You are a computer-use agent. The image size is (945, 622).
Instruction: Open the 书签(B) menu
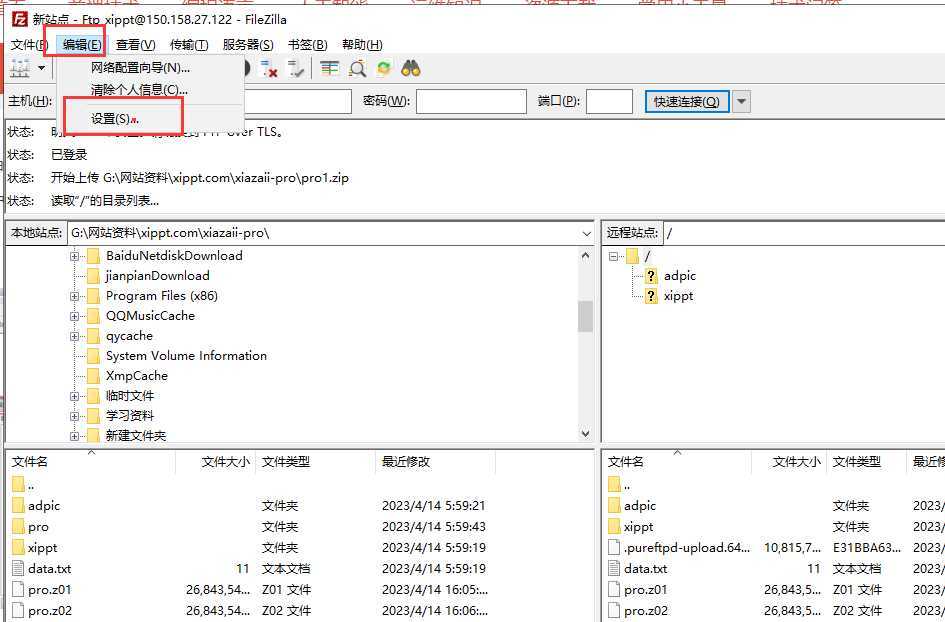coord(307,45)
